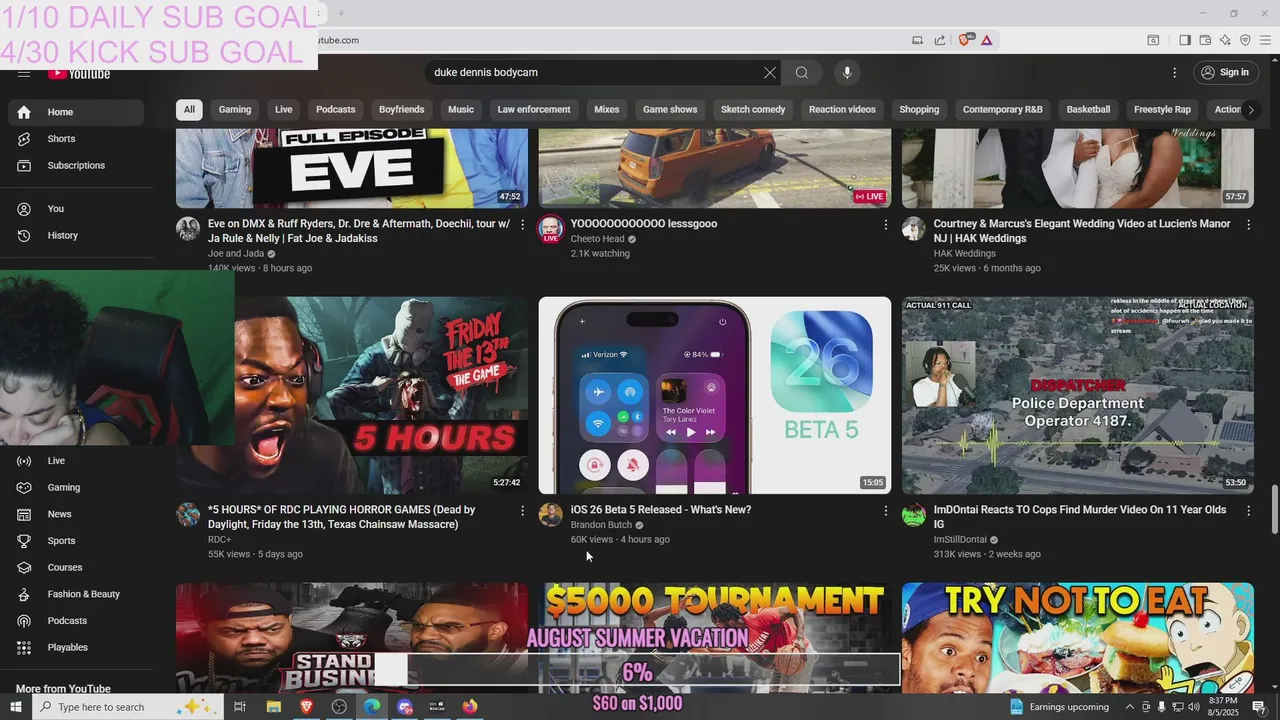Open Podcasts in the sidebar
Viewport: 1280px width, 720px height.
75,621
